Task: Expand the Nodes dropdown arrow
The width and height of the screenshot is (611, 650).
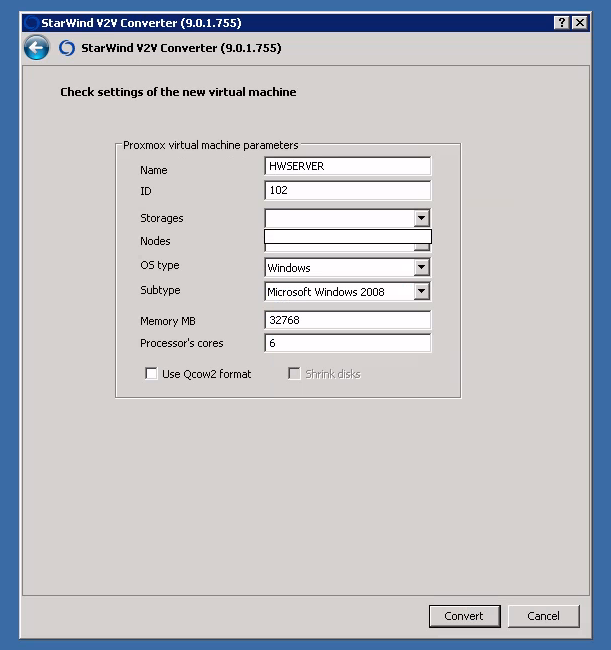Action: [x=421, y=247]
